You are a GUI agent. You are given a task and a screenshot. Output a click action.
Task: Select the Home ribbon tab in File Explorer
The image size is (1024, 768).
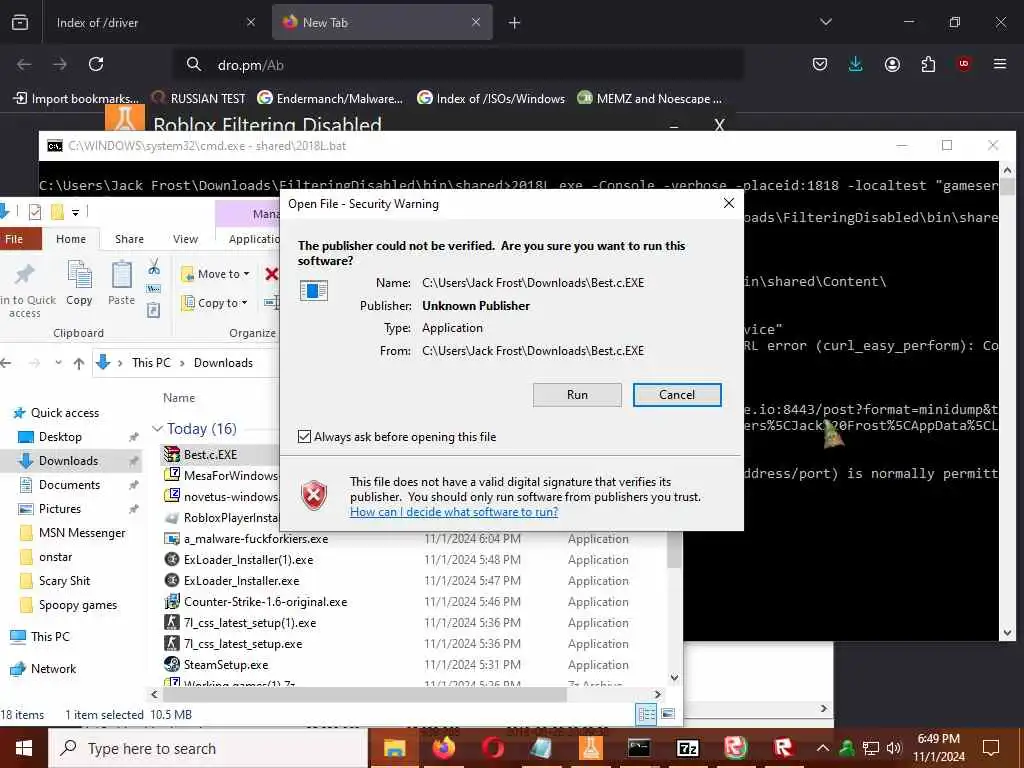pos(71,239)
